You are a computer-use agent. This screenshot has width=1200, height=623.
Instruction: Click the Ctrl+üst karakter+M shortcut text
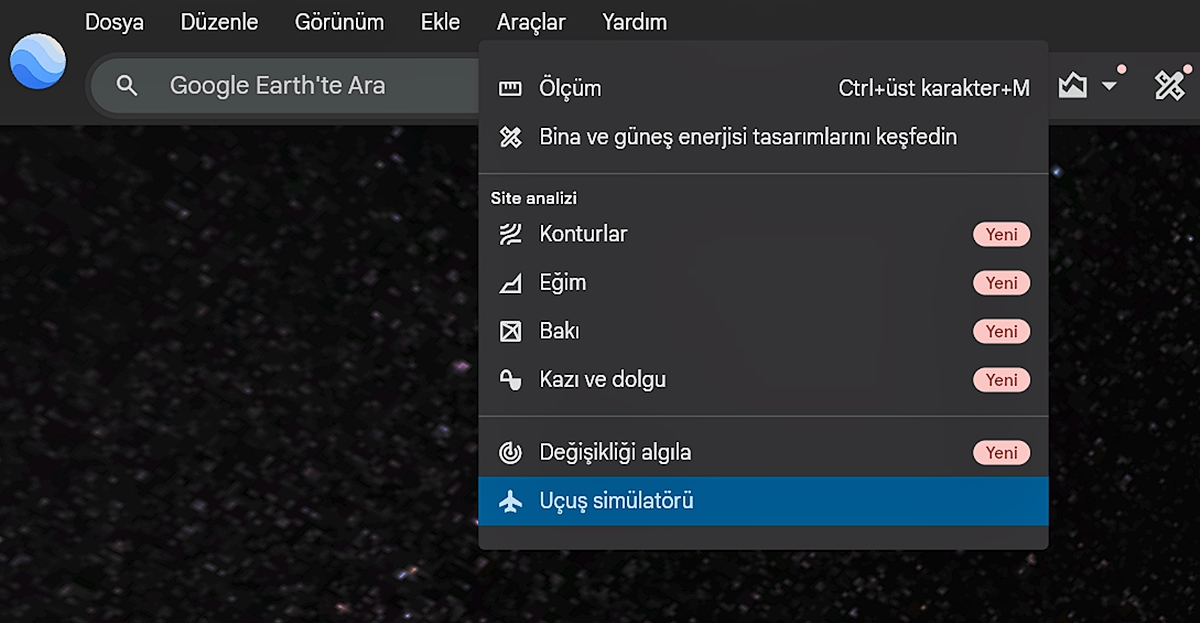coord(934,88)
